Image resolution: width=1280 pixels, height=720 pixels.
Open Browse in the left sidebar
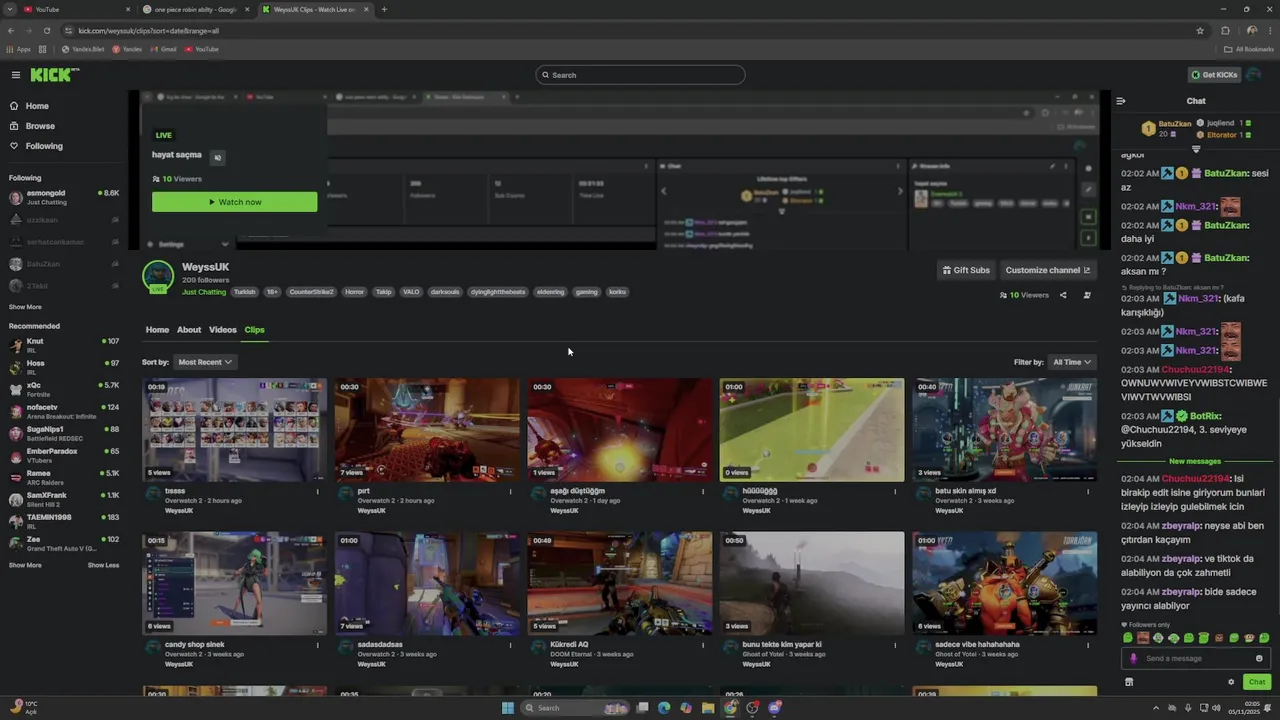[x=40, y=126]
